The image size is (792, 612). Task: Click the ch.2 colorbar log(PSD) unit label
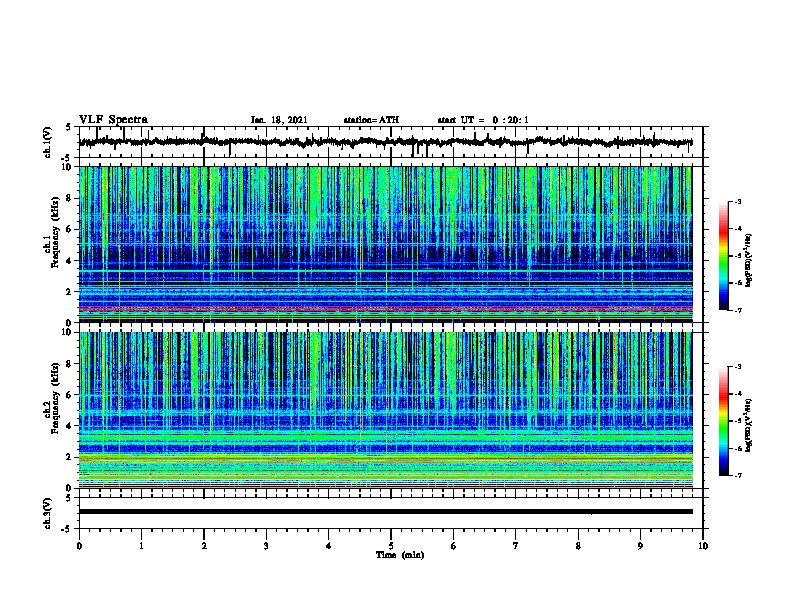tap(749, 425)
